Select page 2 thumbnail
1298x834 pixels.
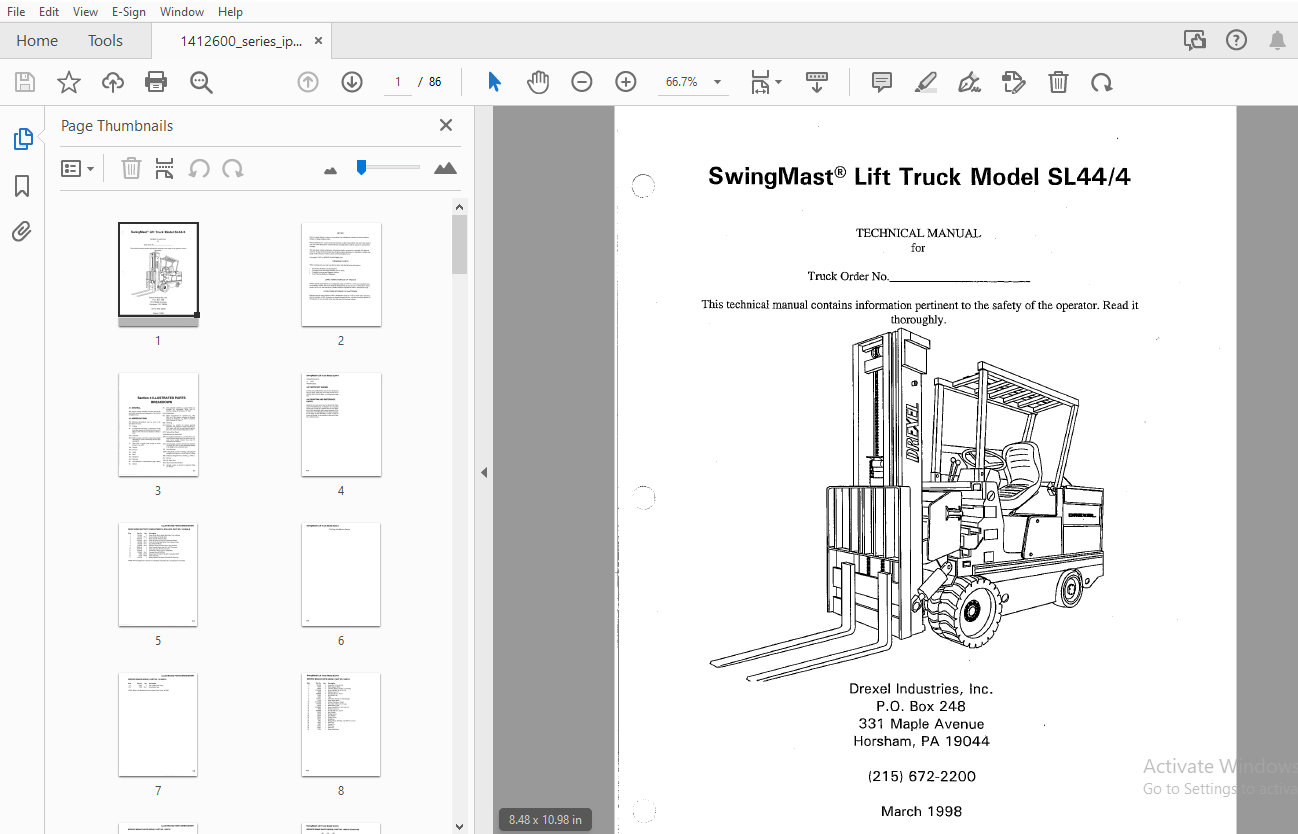[341, 274]
